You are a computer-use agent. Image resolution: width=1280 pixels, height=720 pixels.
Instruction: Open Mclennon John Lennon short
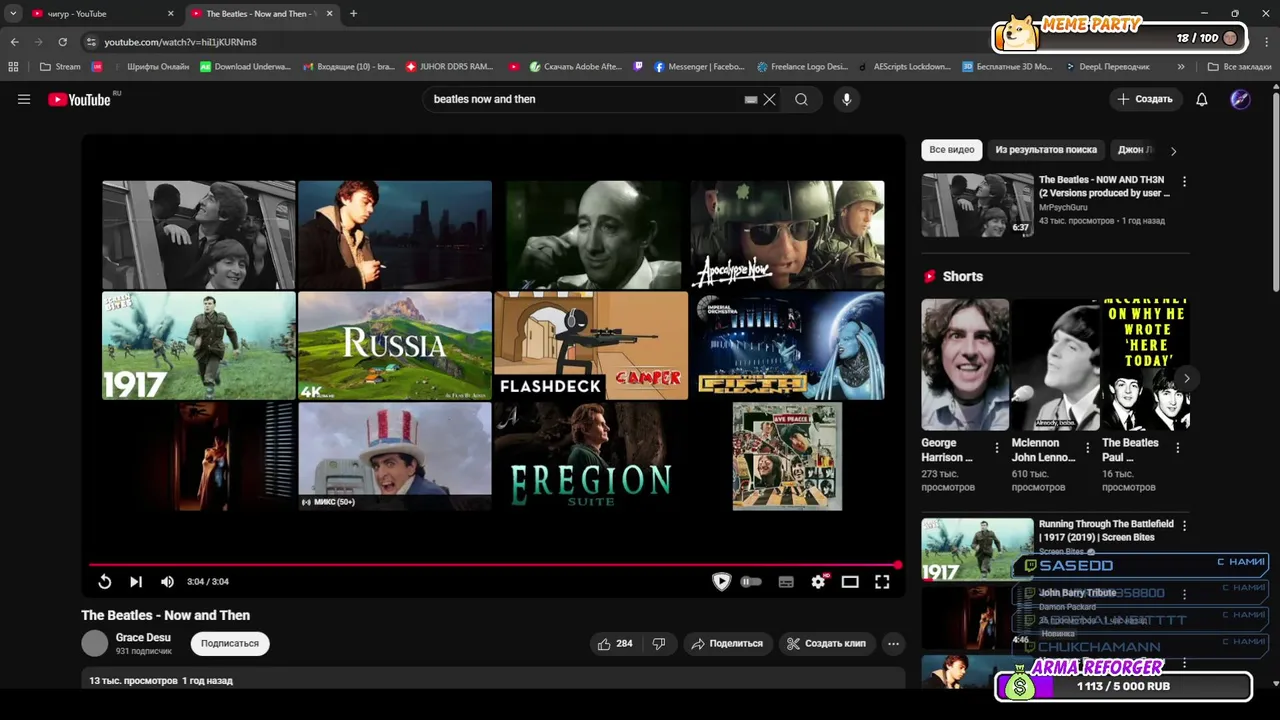(1055, 364)
